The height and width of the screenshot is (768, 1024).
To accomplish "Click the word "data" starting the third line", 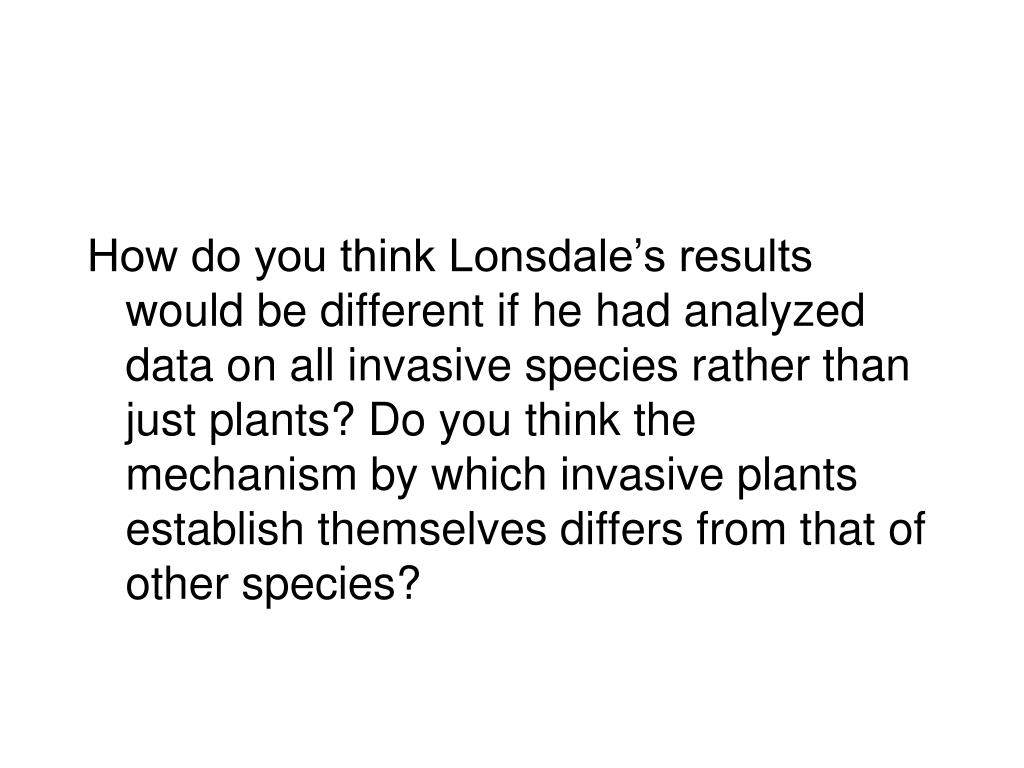I will click(169, 365).
